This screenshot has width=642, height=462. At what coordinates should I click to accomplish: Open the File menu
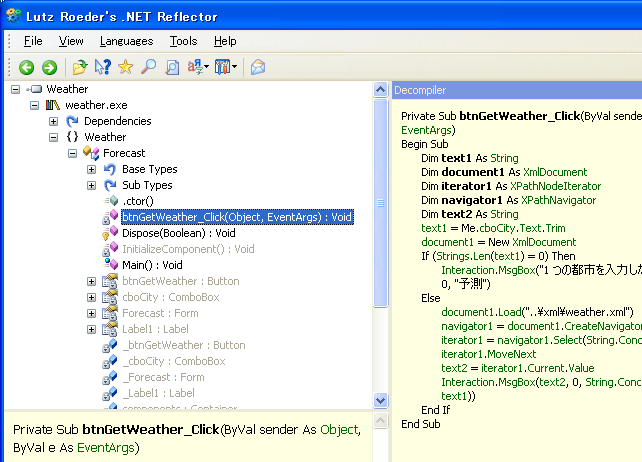point(33,41)
